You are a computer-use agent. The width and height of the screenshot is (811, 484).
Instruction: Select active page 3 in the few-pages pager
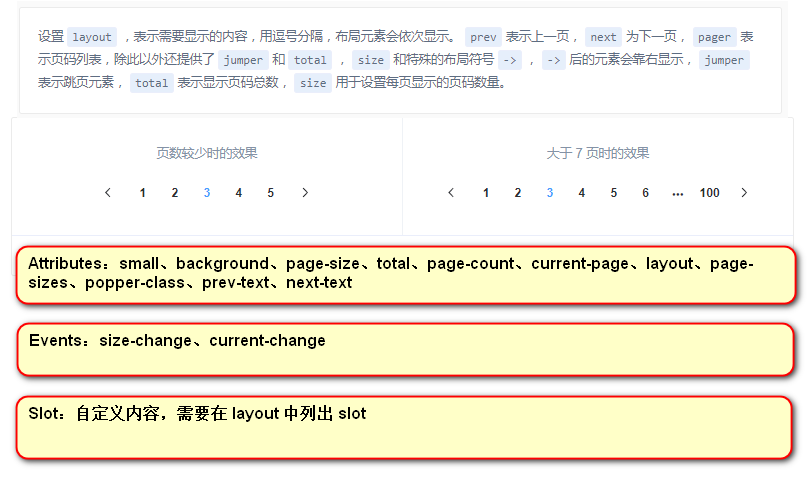pyautogui.click(x=207, y=193)
